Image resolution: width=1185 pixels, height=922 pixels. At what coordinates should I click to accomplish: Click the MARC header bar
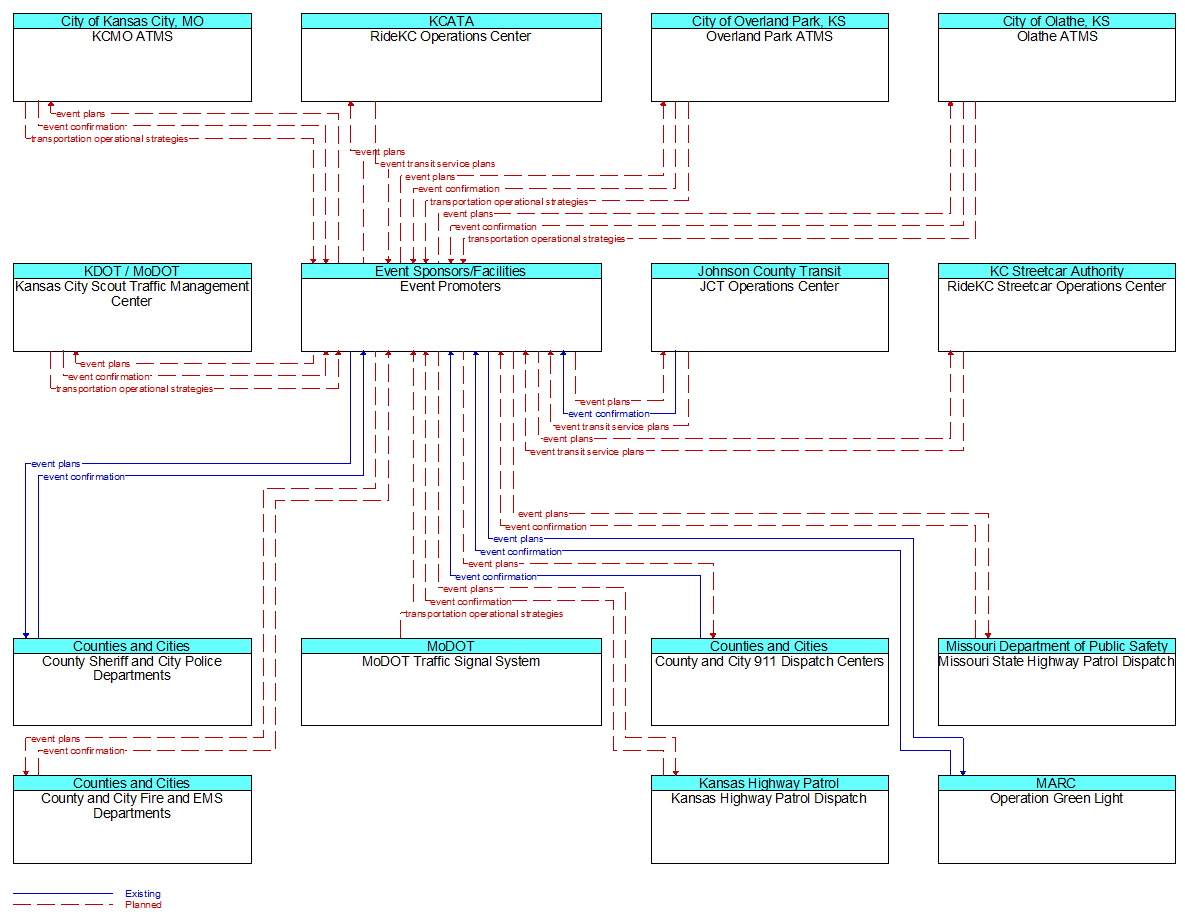(x=1057, y=783)
